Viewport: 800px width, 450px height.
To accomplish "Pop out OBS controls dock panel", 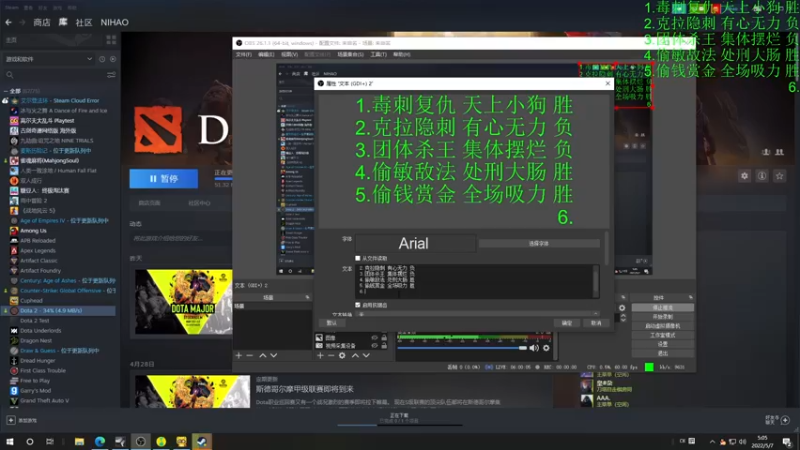I will 690,297.
